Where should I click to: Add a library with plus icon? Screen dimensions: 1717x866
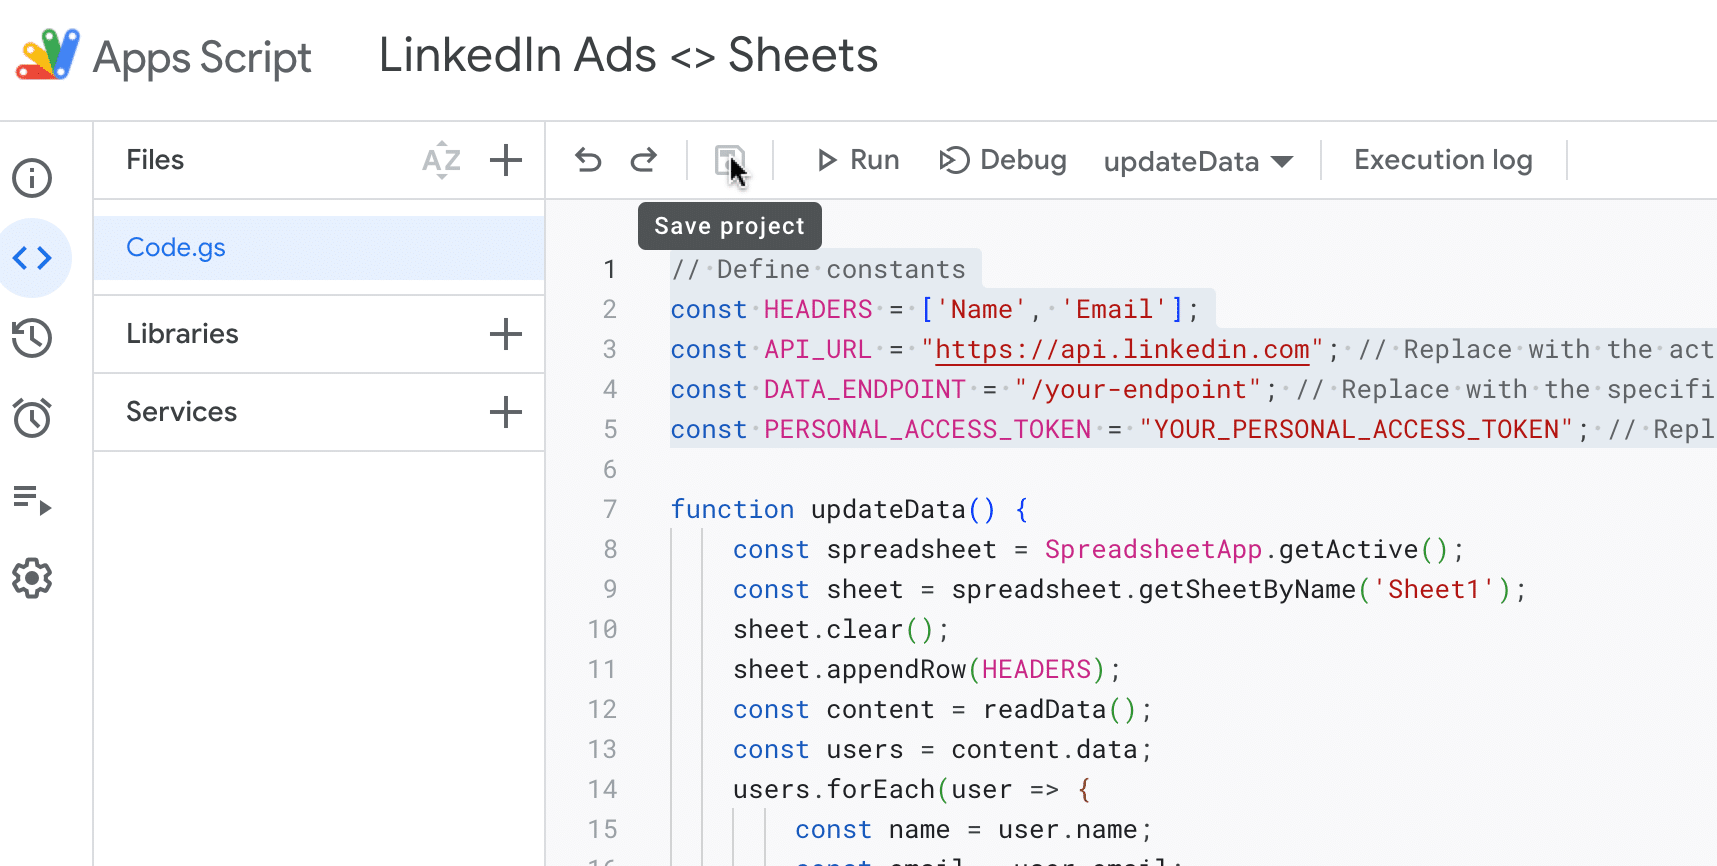(x=506, y=334)
